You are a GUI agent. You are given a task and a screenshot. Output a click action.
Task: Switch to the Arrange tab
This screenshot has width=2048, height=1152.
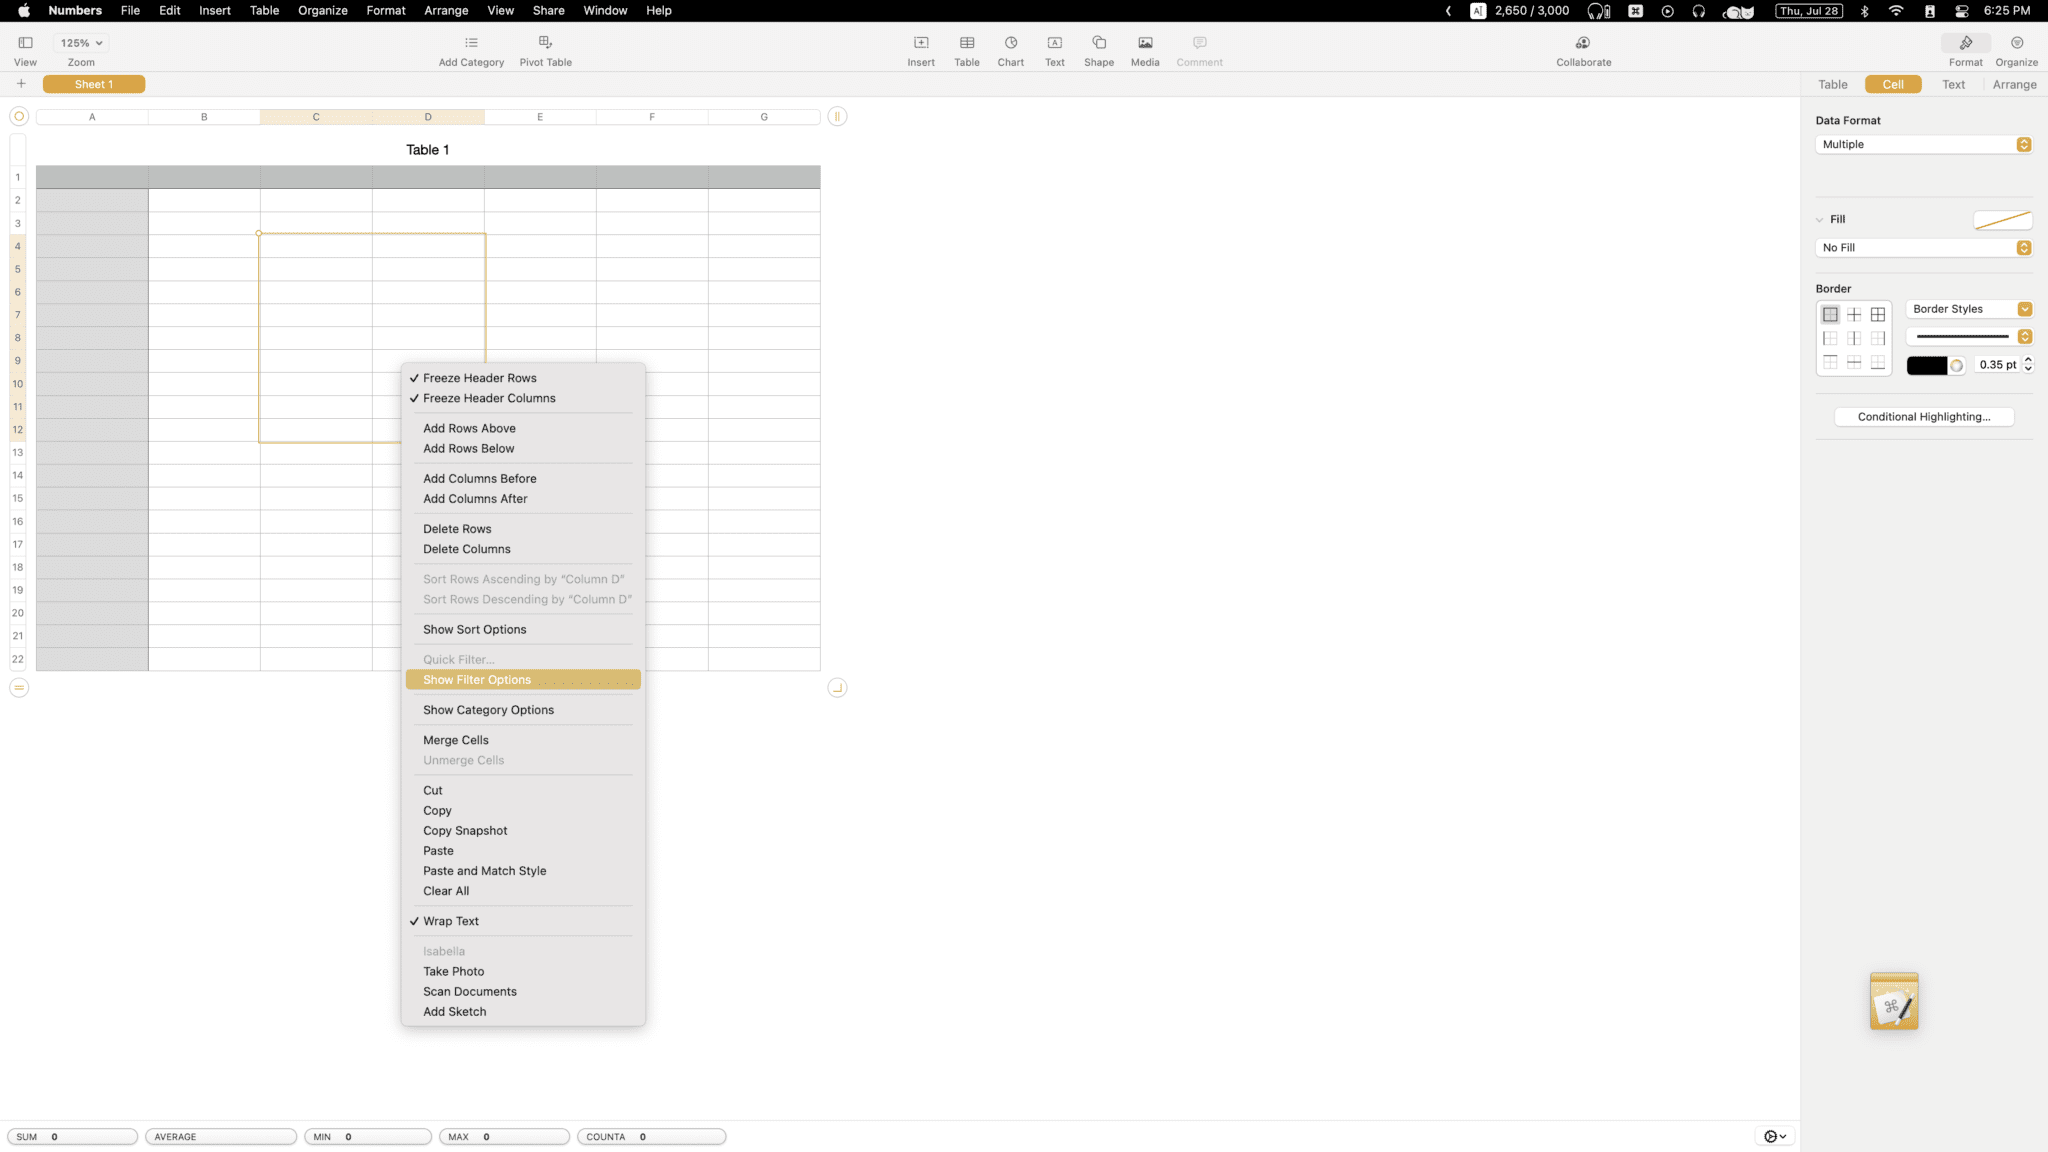[x=2014, y=84]
